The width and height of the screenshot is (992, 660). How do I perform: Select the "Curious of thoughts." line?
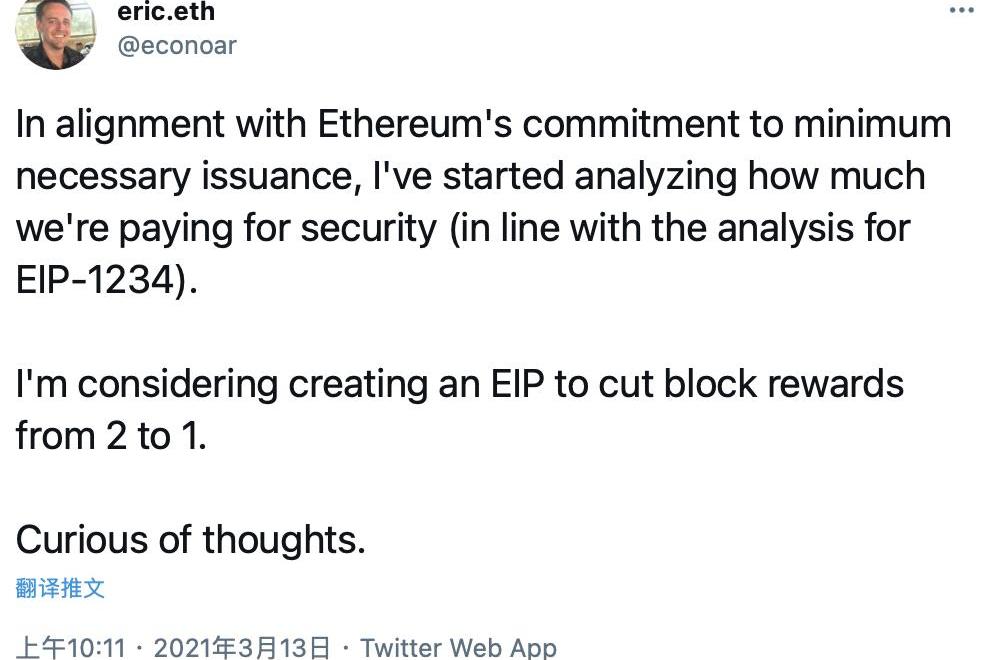click(190, 540)
